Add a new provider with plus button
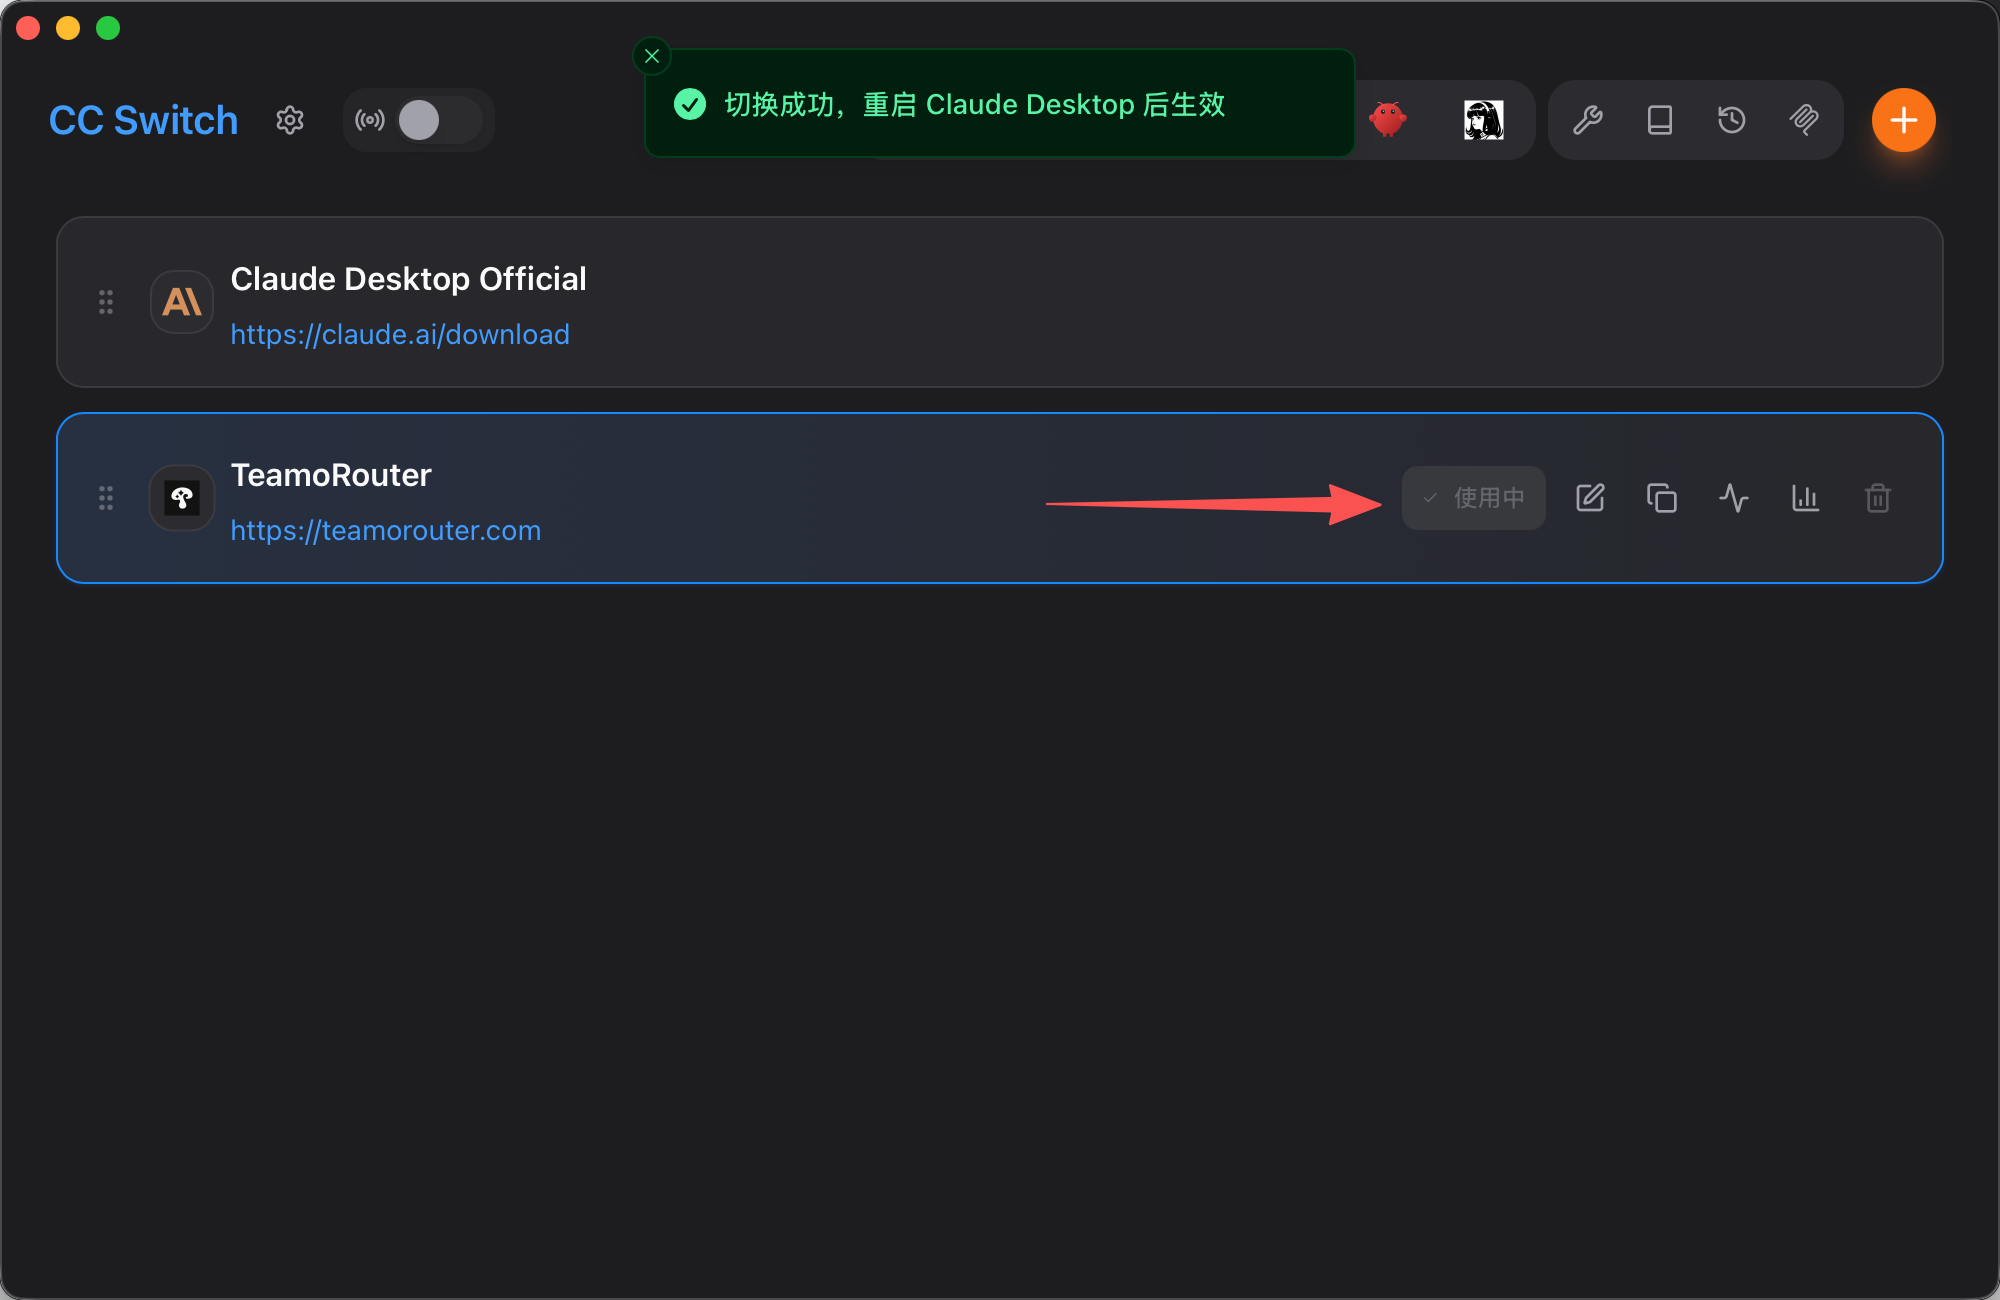Viewport: 2000px width, 1300px height. click(x=1904, y=120)
